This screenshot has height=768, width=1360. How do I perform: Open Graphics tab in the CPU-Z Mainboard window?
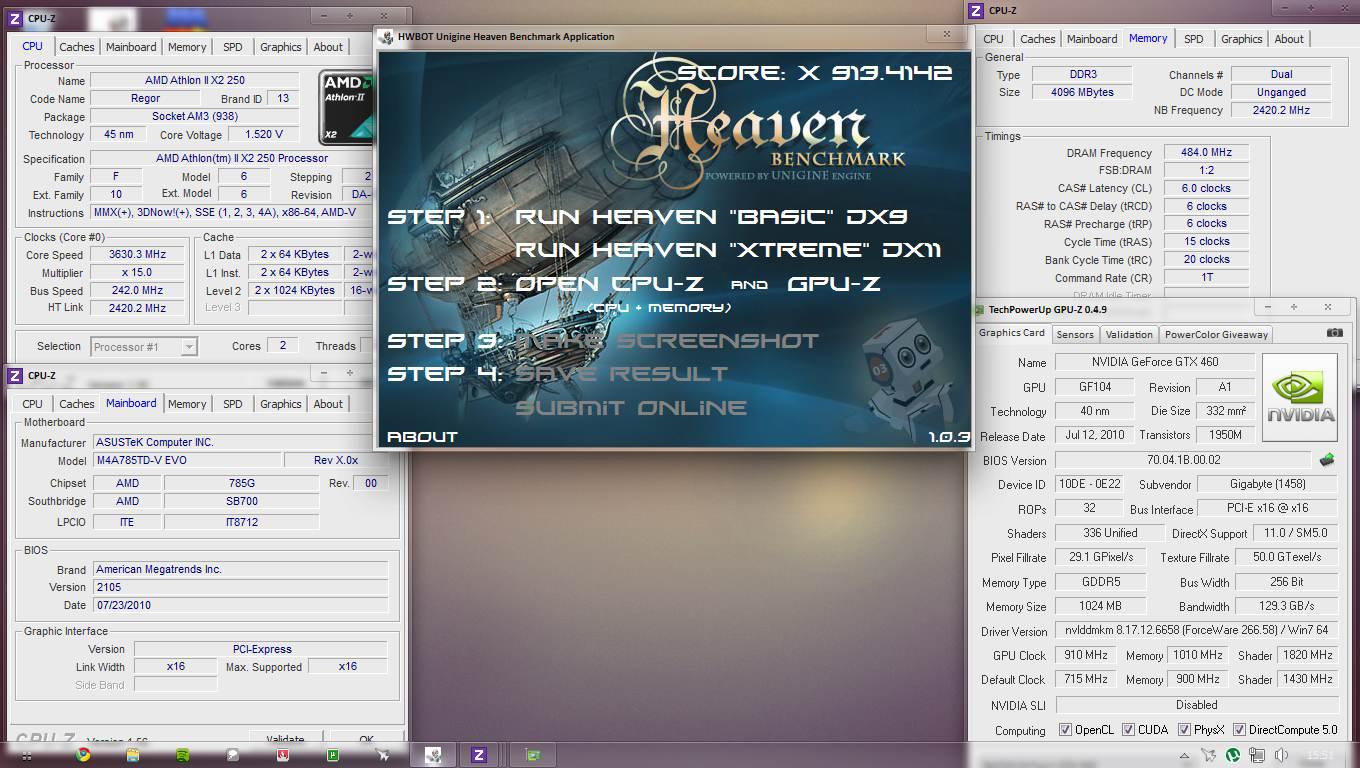280,404
